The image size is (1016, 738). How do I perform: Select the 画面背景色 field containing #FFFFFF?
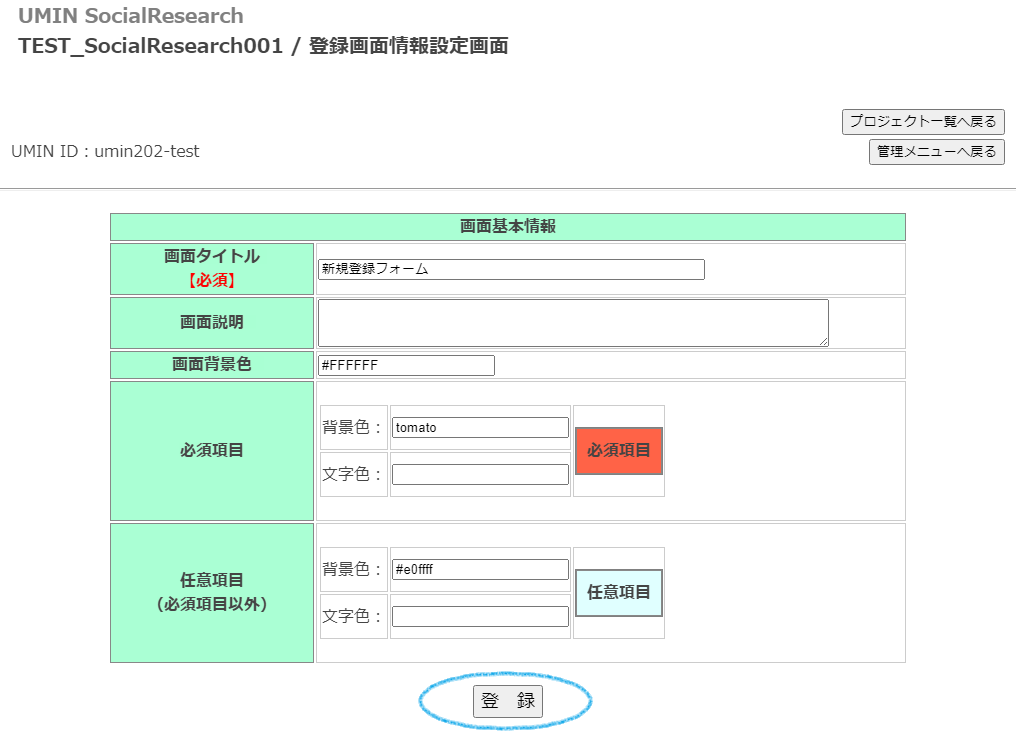(x=406, y=365)
